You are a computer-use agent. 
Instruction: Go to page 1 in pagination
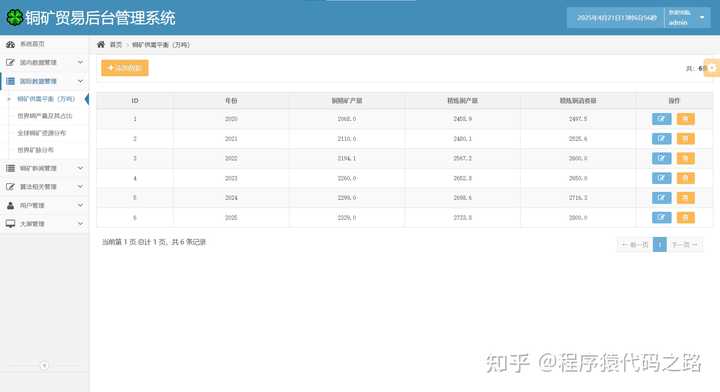tap(659, 245)
